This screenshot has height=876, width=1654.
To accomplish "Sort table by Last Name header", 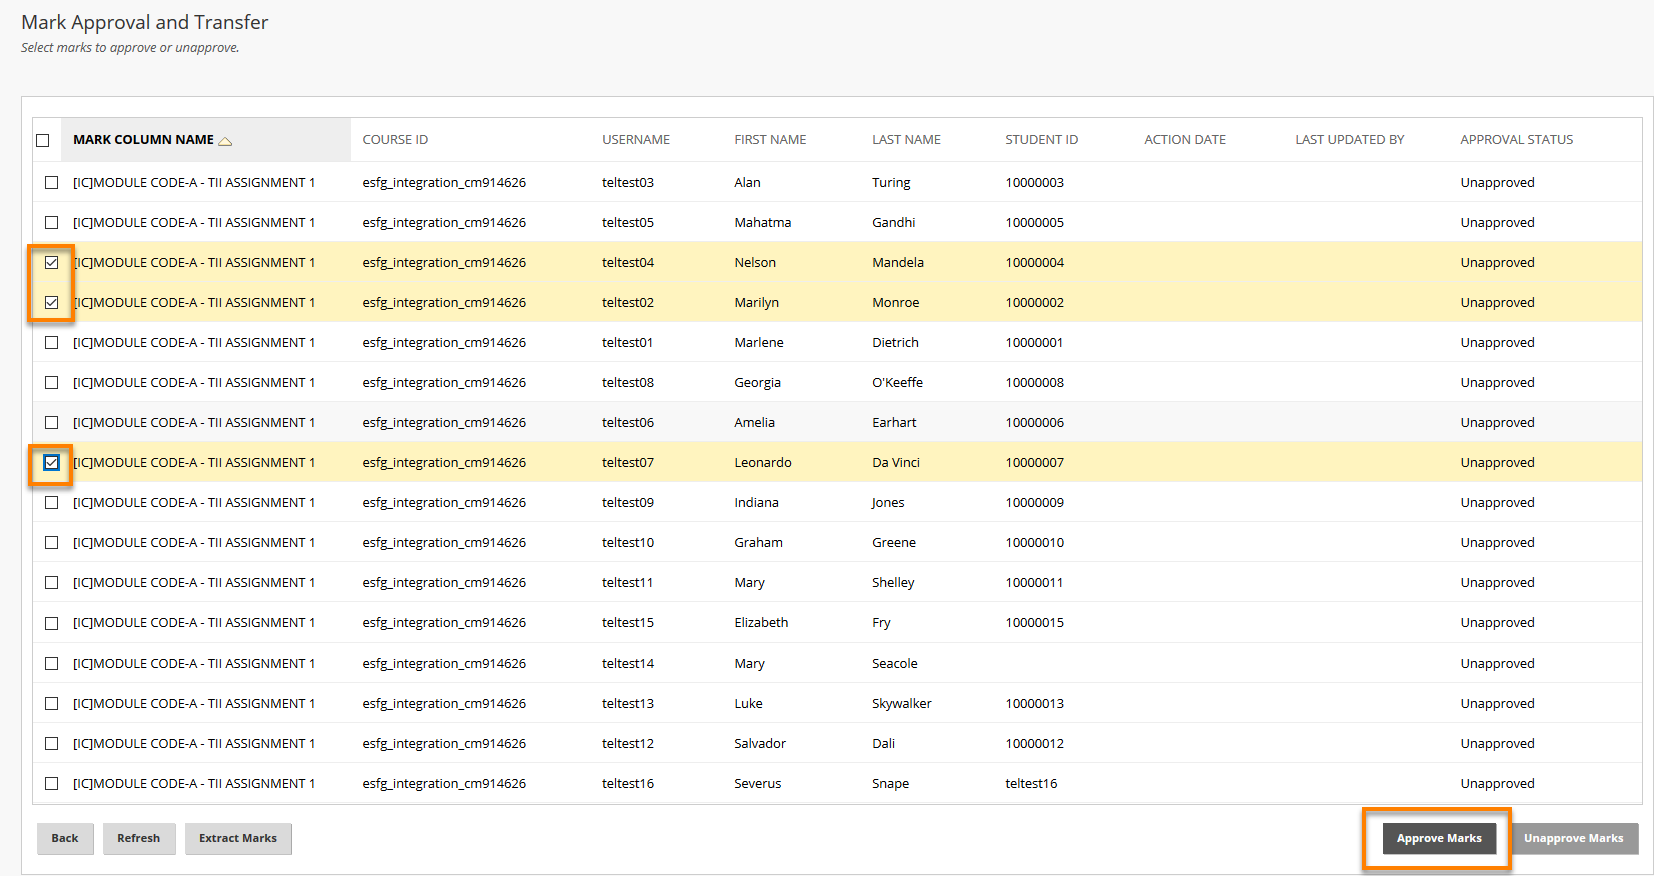I will click(906, 140).
